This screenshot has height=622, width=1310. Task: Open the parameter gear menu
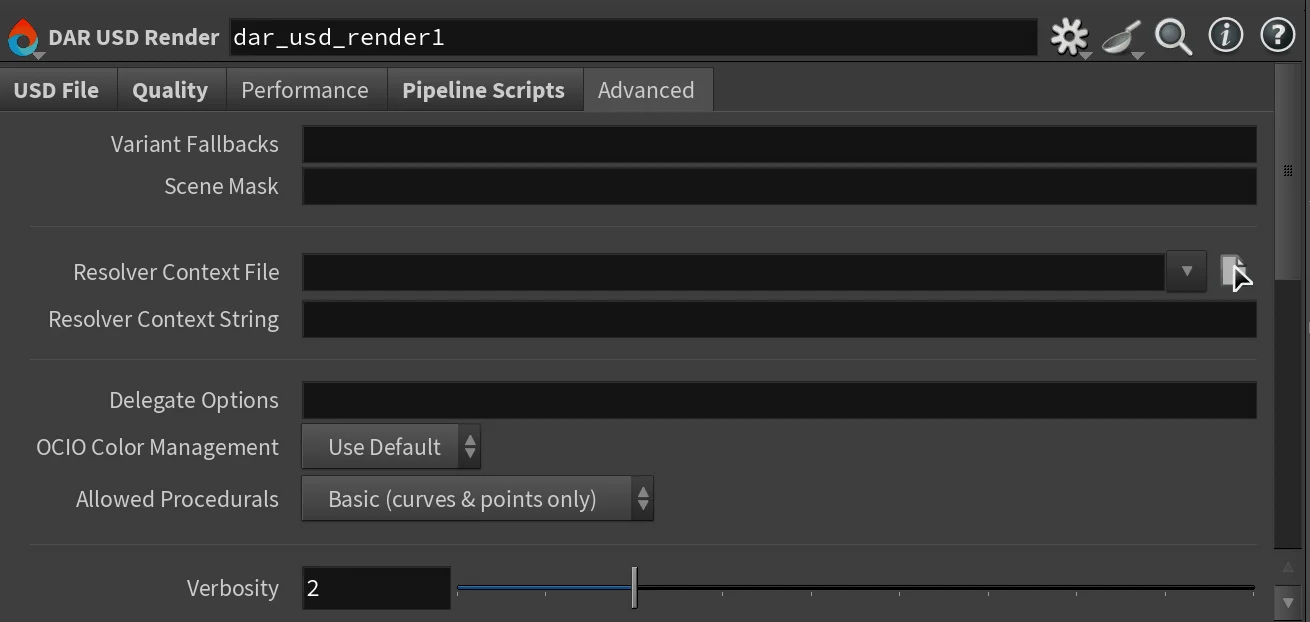(1068, 36)
